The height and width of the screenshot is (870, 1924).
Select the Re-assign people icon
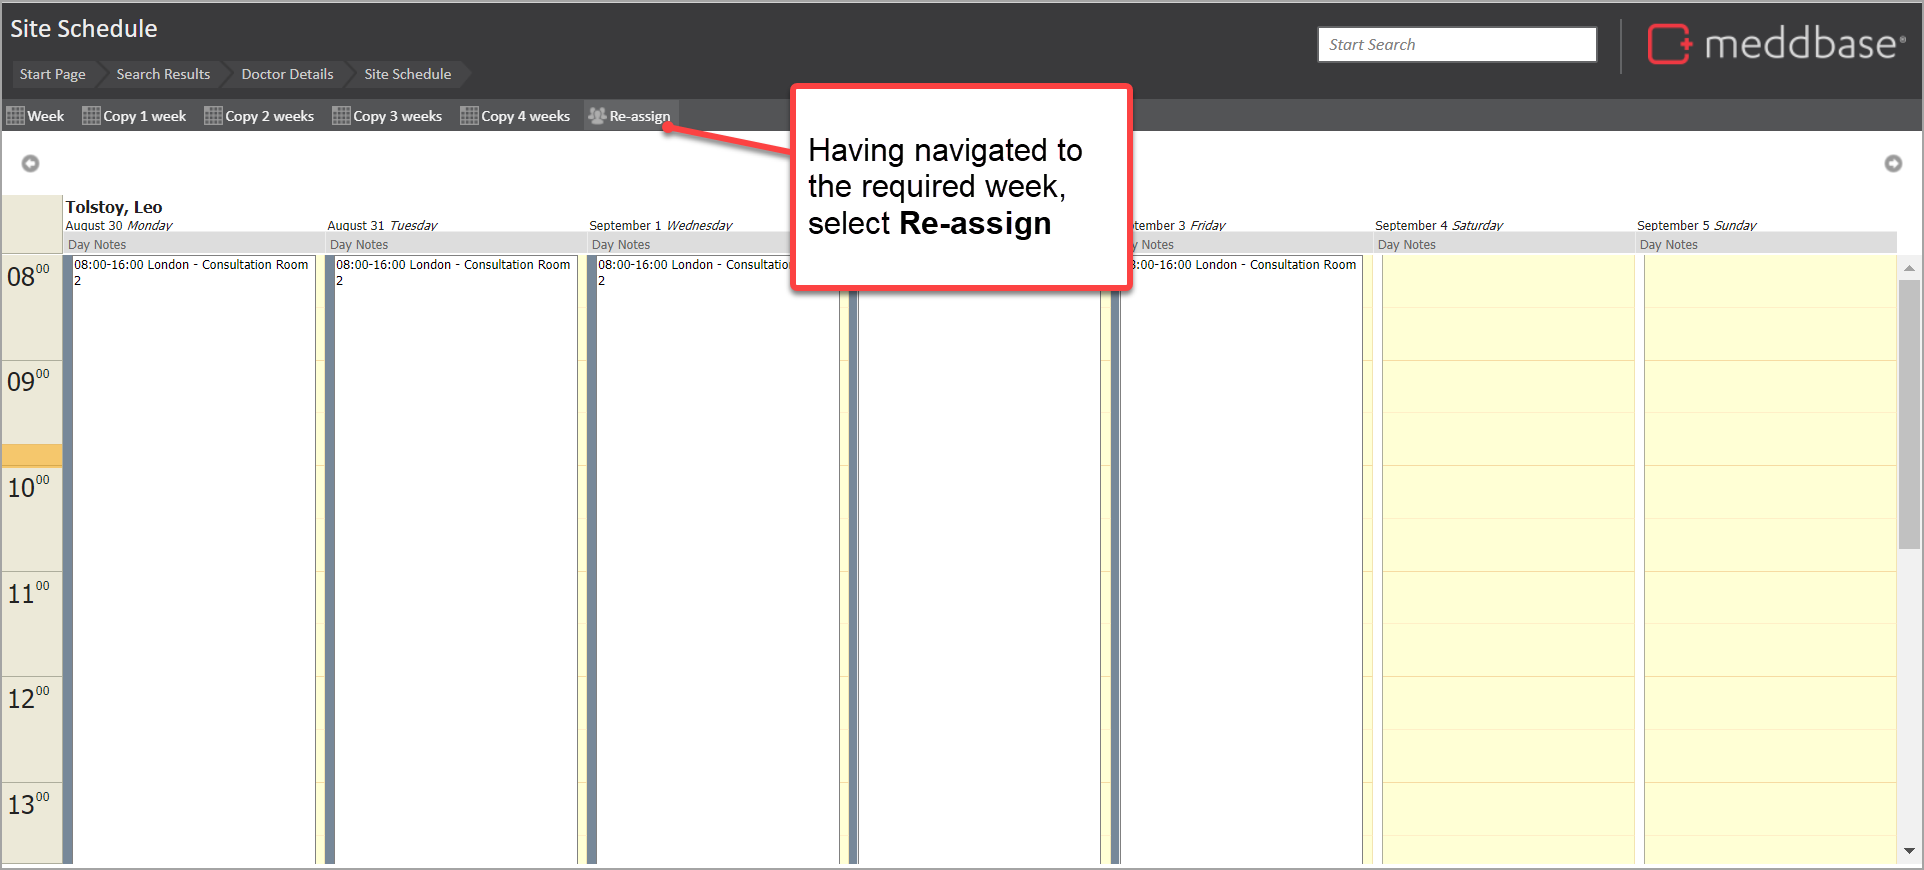coord(597,116)
